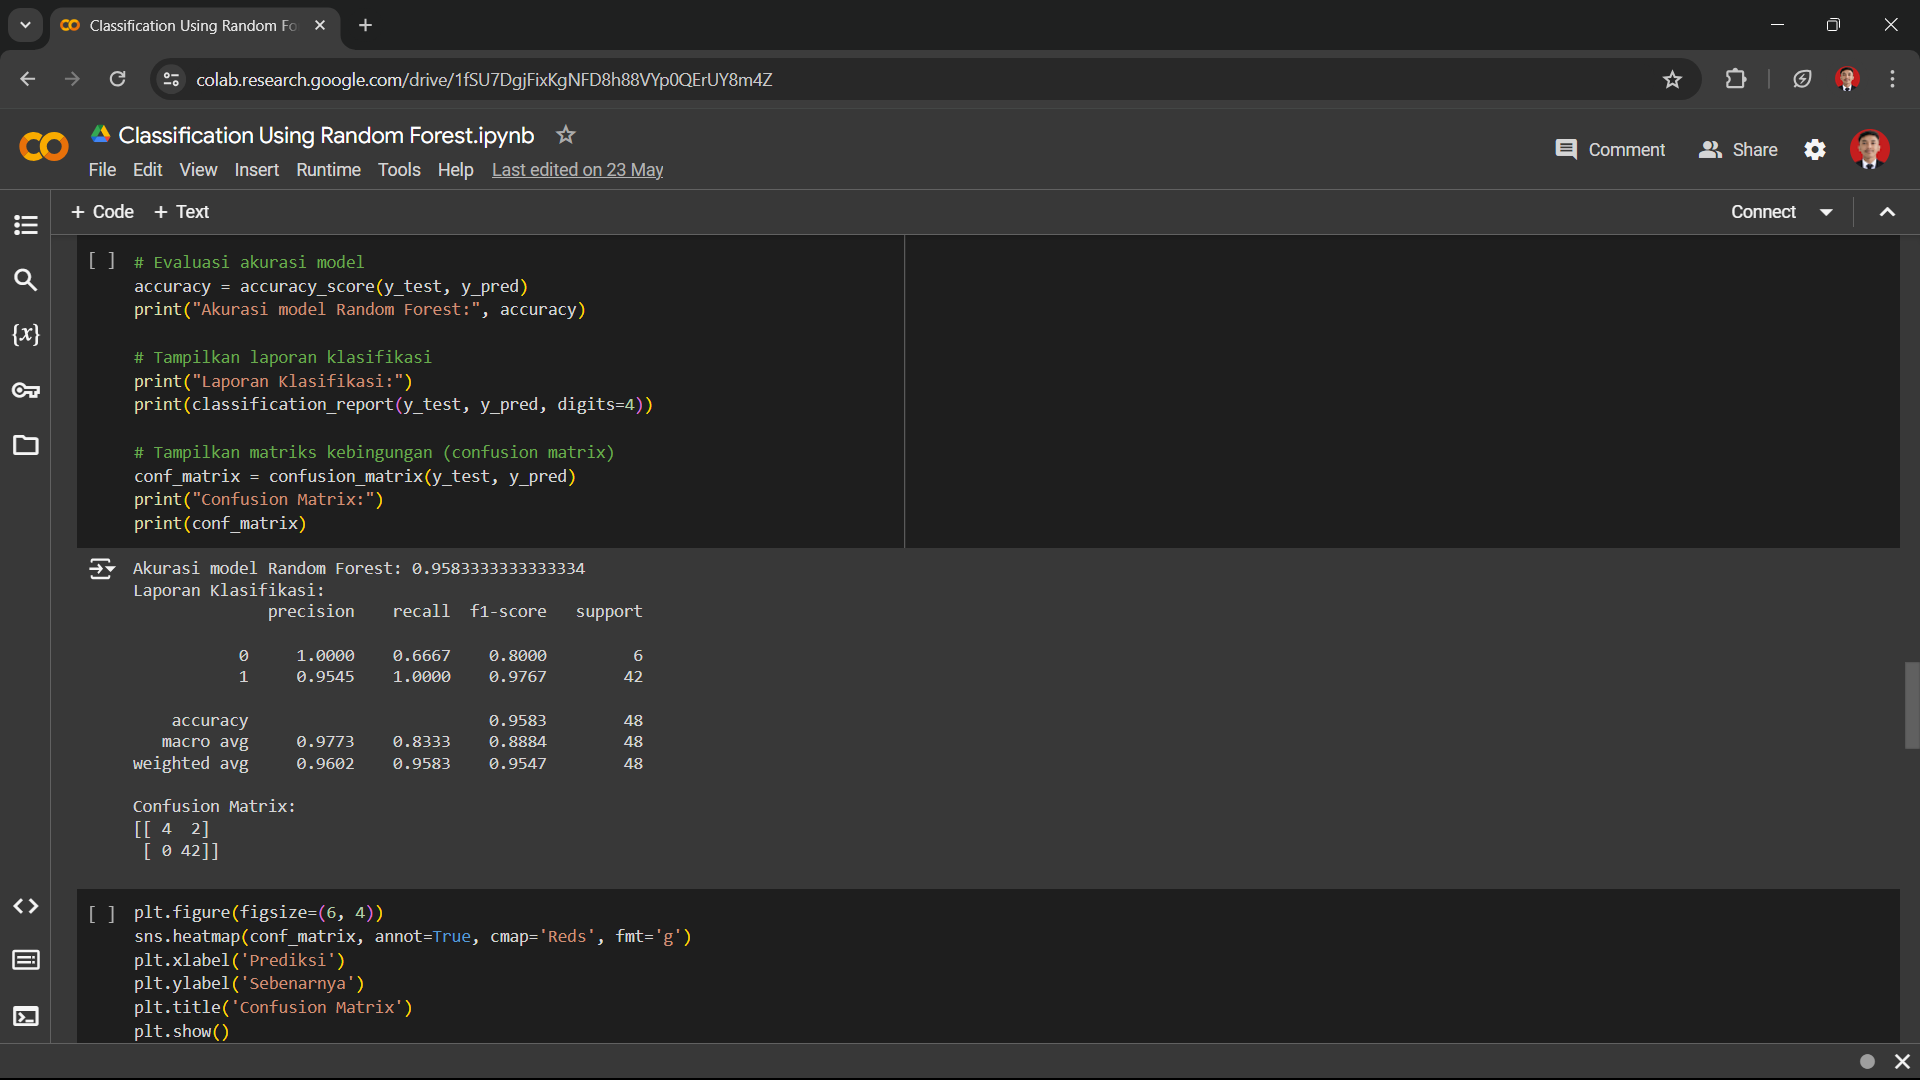
Task: Expand the Connect options dropdown arrow
Action: pos(1826,212)
